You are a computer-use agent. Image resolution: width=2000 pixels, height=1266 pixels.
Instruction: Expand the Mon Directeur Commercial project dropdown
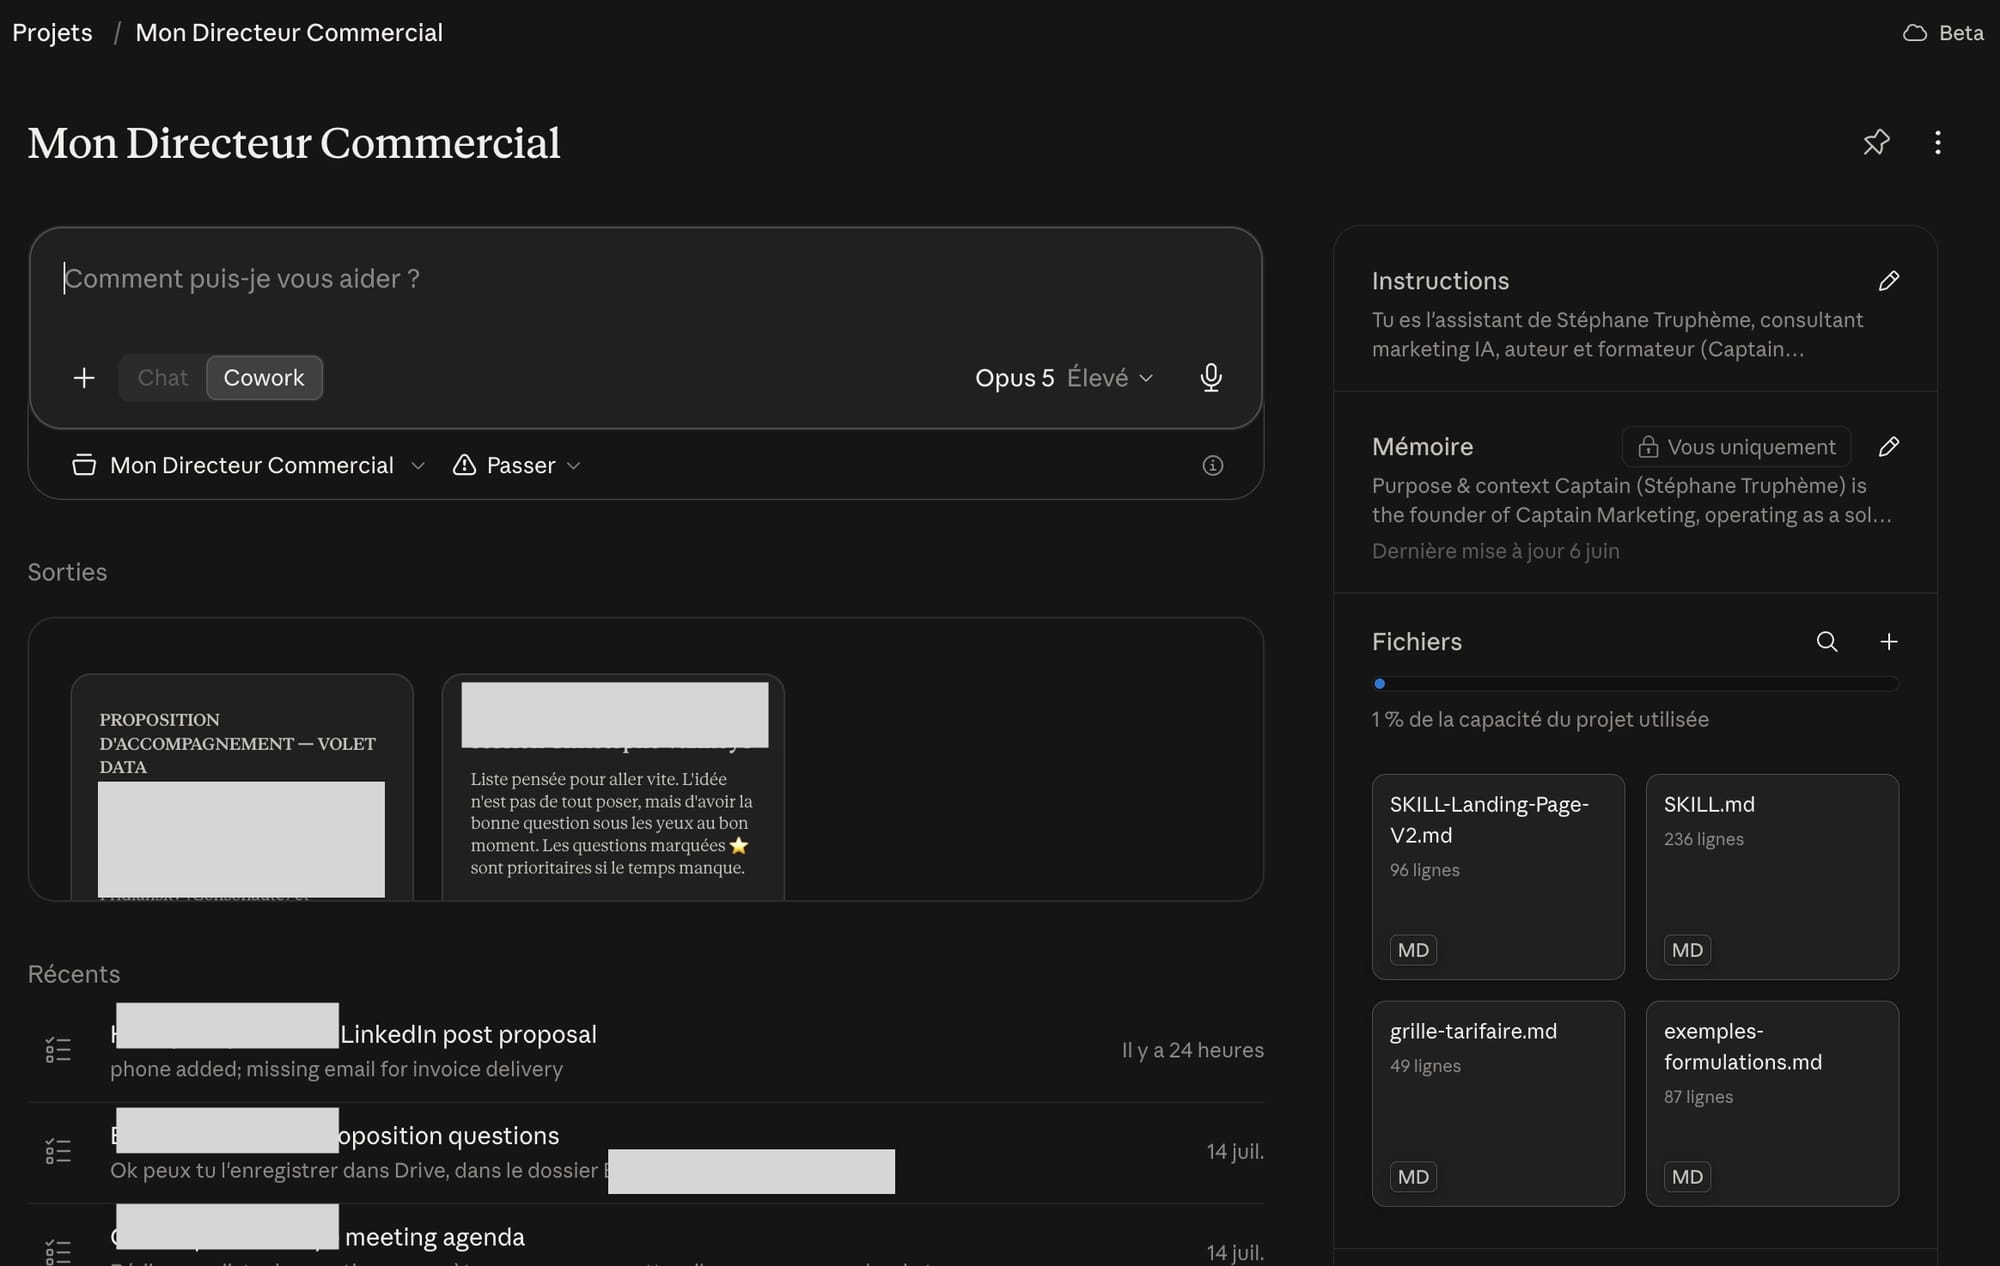coord(249,465)
